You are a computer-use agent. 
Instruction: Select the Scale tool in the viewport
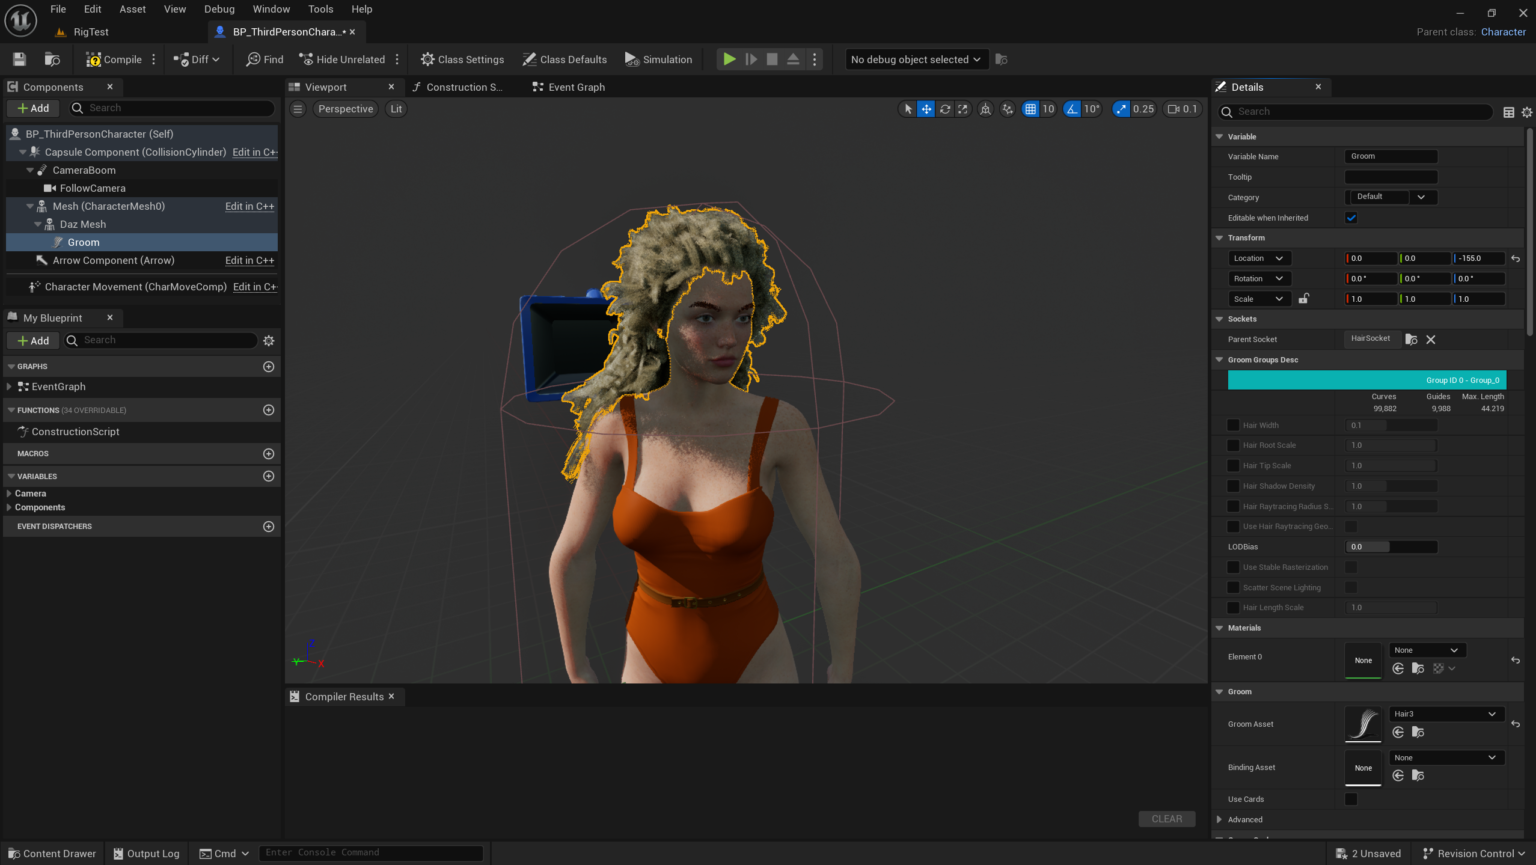(962, 108)
